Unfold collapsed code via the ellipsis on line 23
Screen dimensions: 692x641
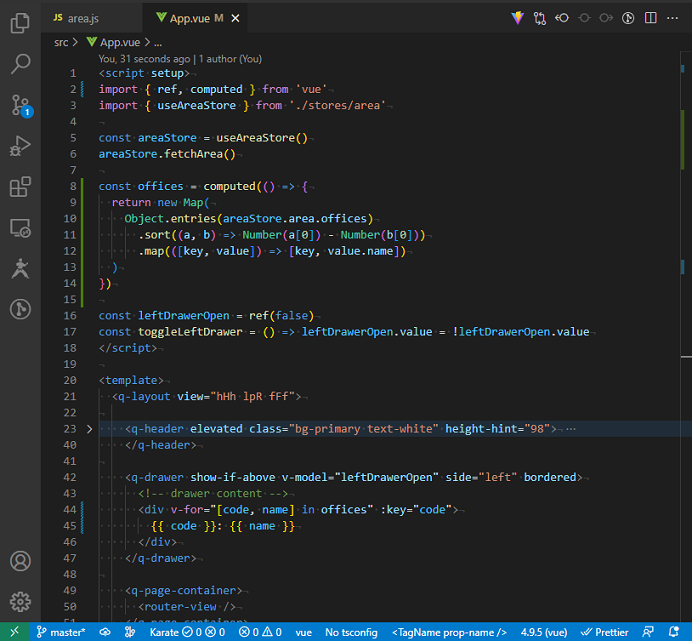(571, 429)
